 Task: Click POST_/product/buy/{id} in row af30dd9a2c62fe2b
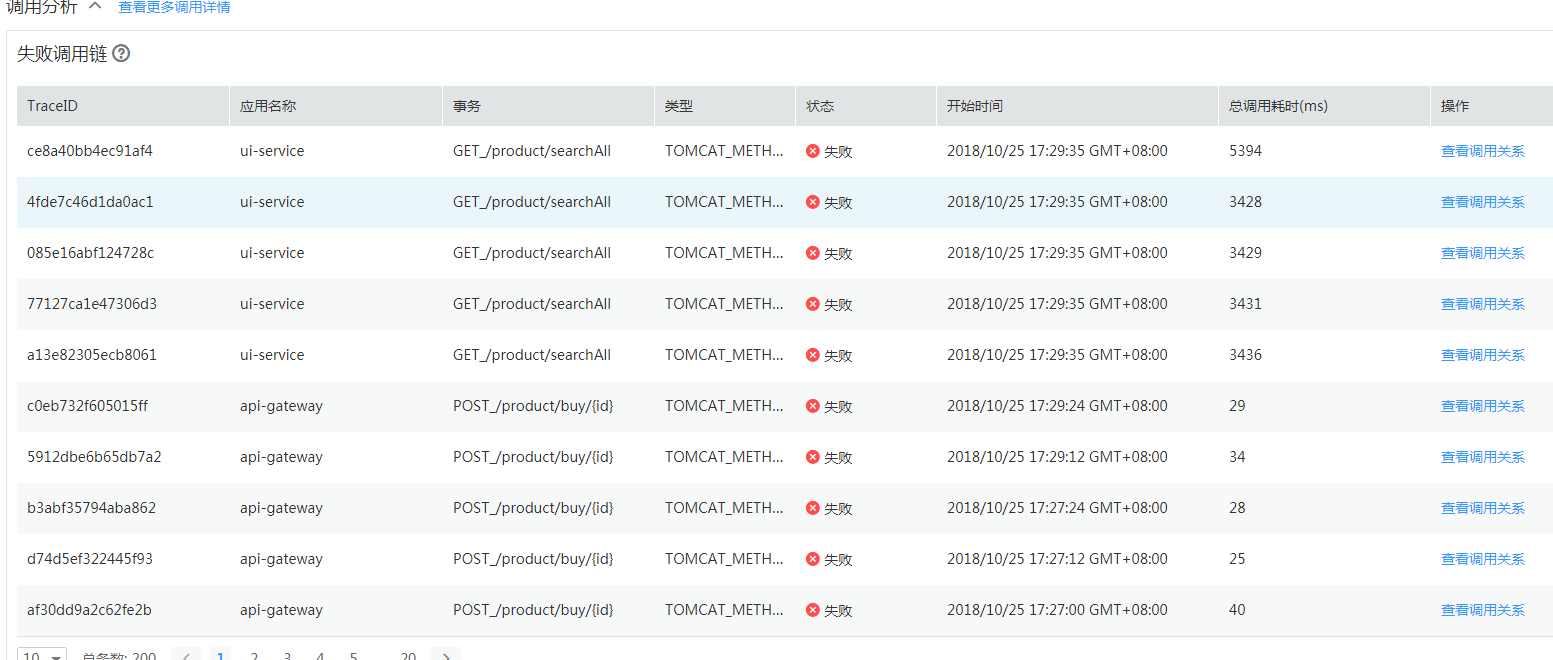533,610
